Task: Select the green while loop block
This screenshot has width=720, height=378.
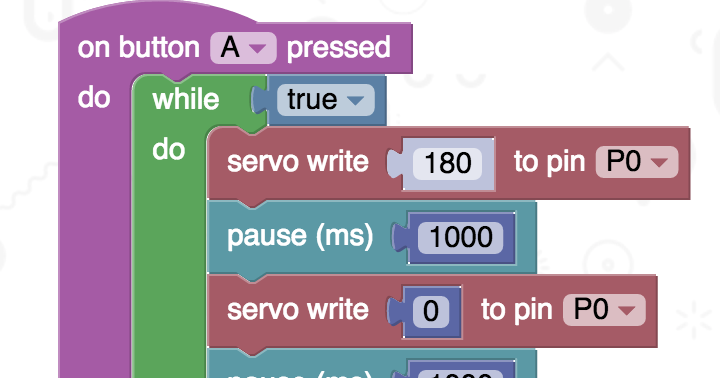Action: point(186,100)
